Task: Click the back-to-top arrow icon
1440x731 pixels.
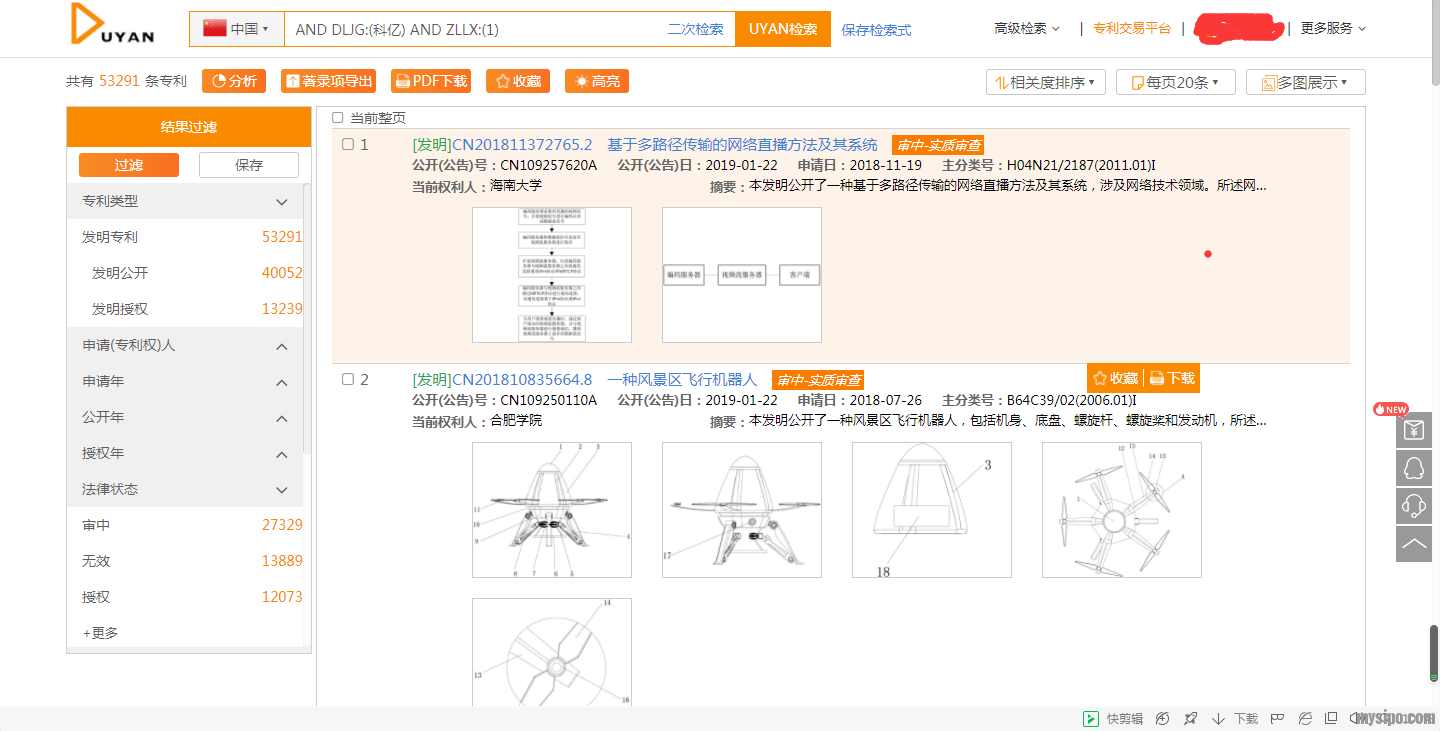Action: pos(1414,544)
